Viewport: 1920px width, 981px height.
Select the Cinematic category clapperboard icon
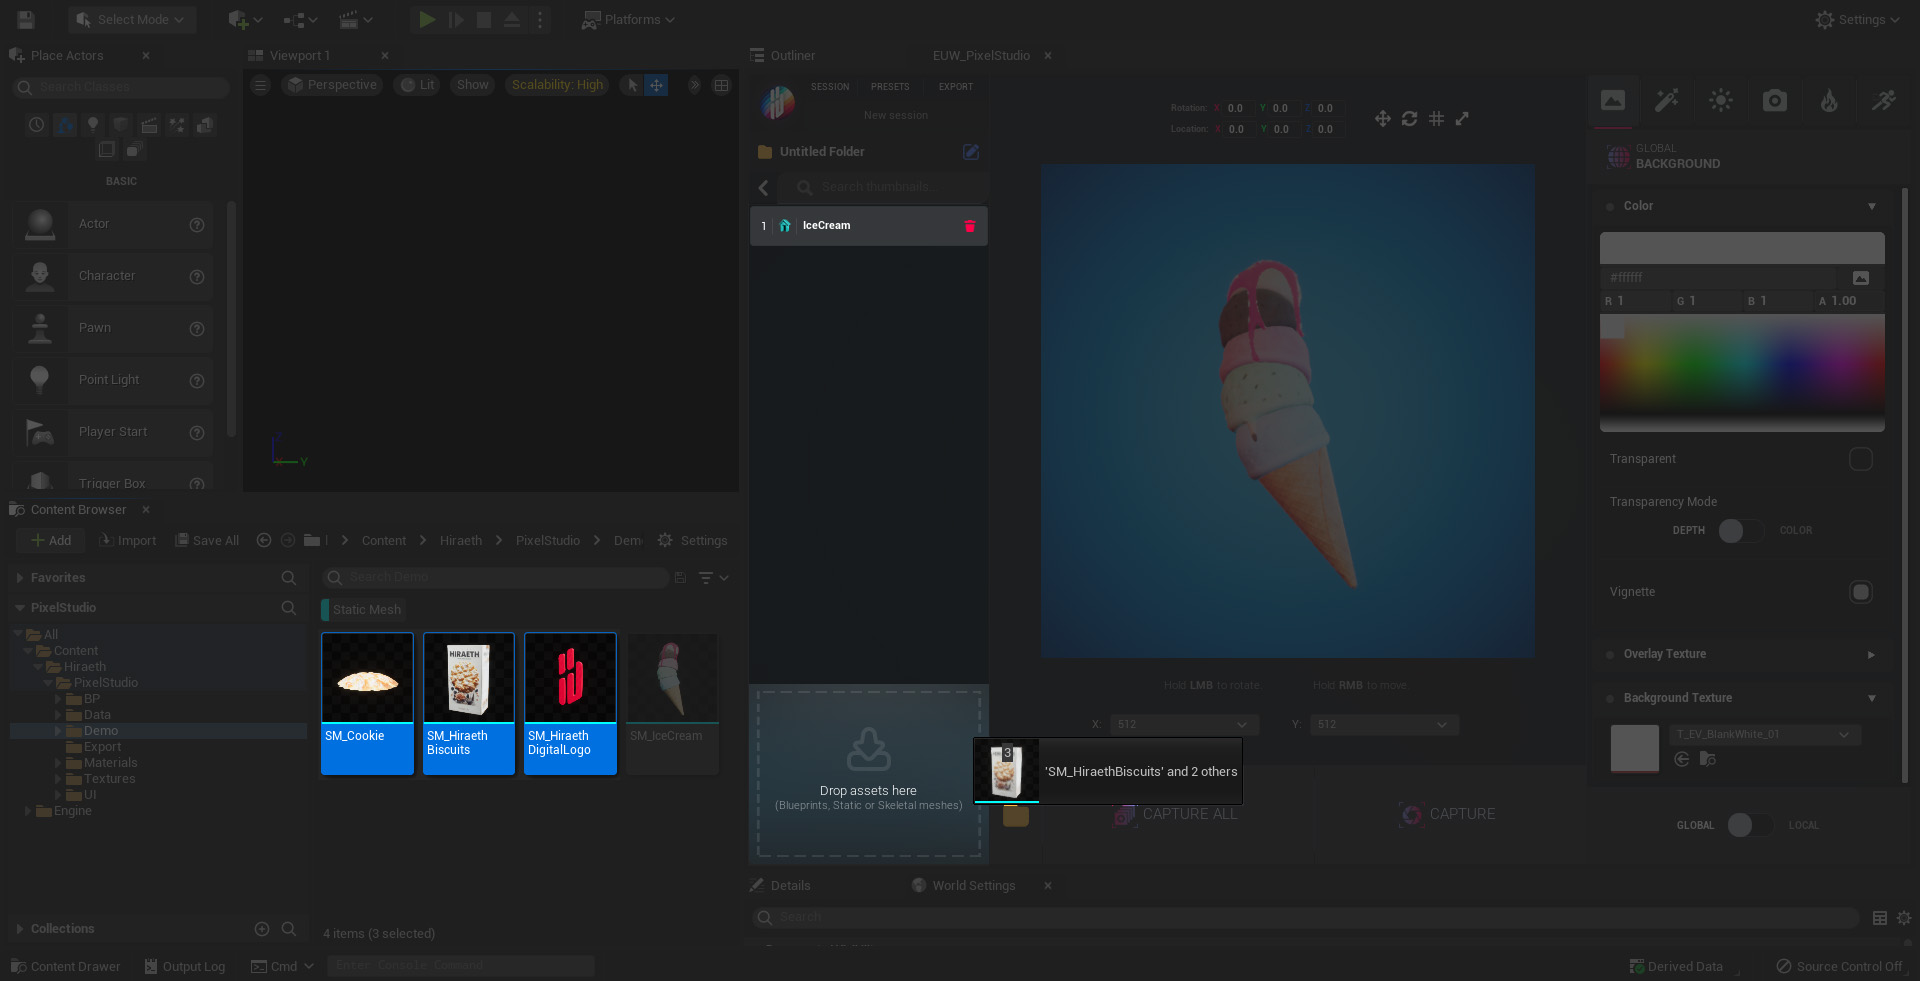149,125
